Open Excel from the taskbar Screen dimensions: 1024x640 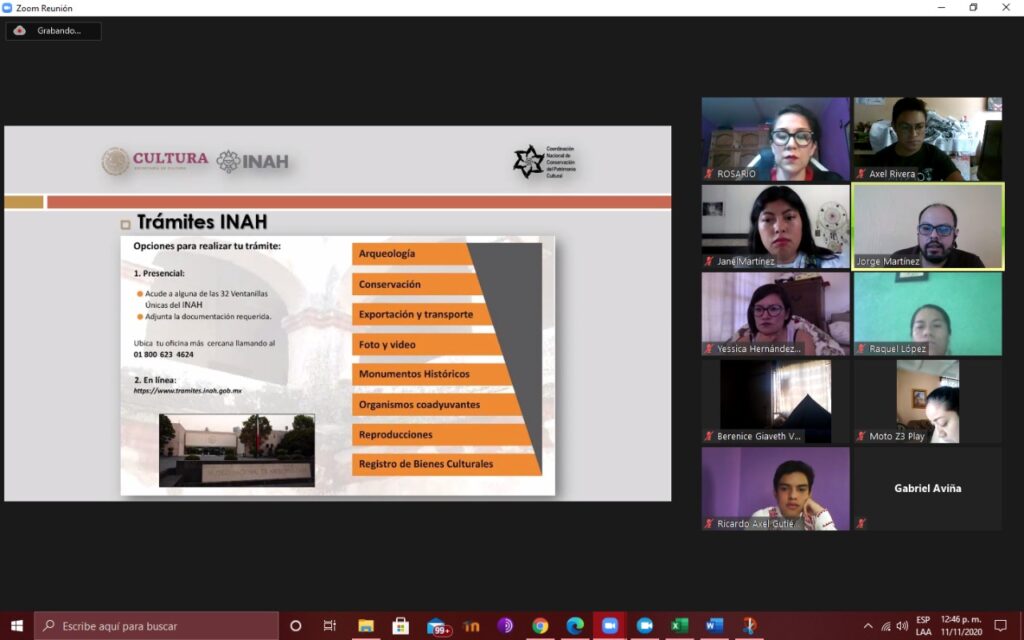(x=679, y=626)
